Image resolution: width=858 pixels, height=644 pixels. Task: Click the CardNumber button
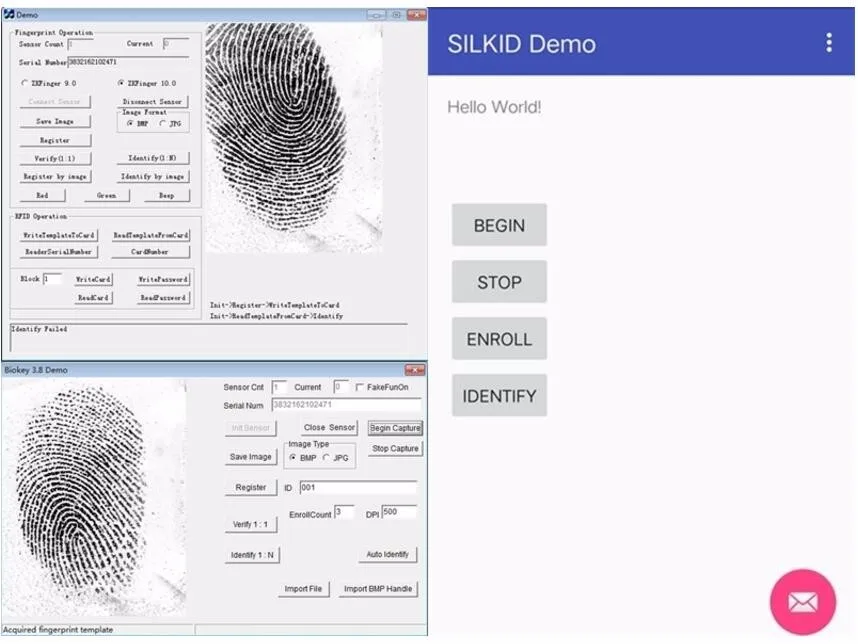point(150,252)
